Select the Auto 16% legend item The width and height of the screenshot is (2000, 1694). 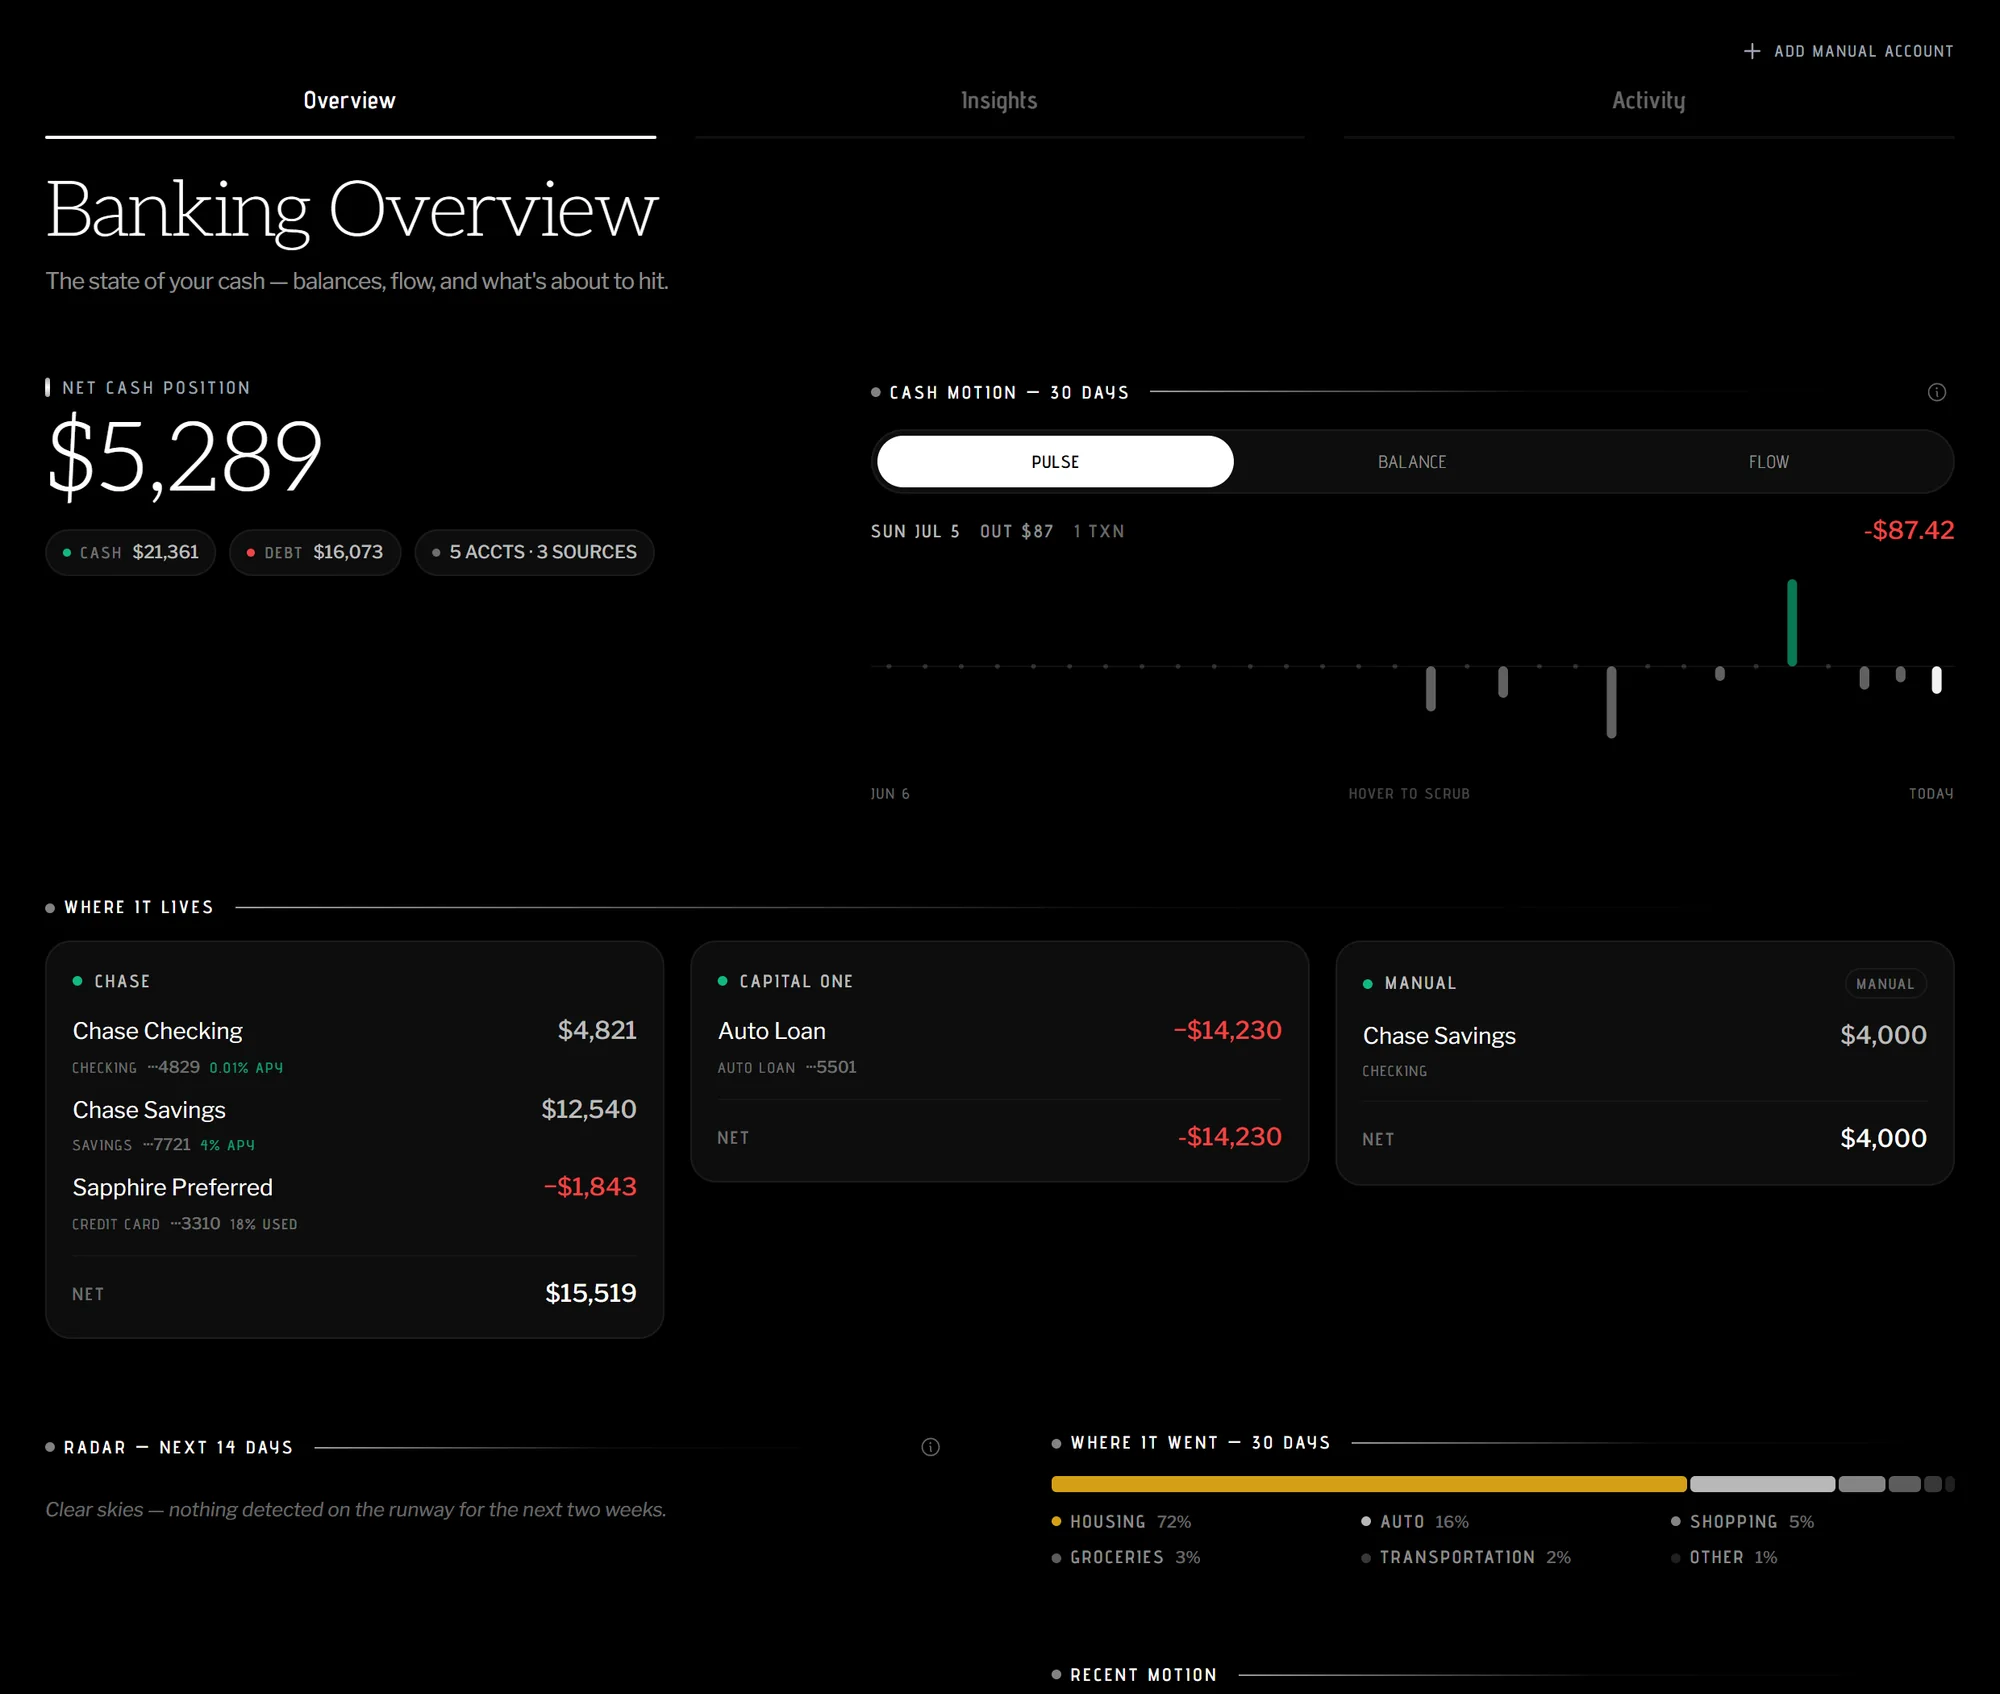(x=1415, y=1521)
